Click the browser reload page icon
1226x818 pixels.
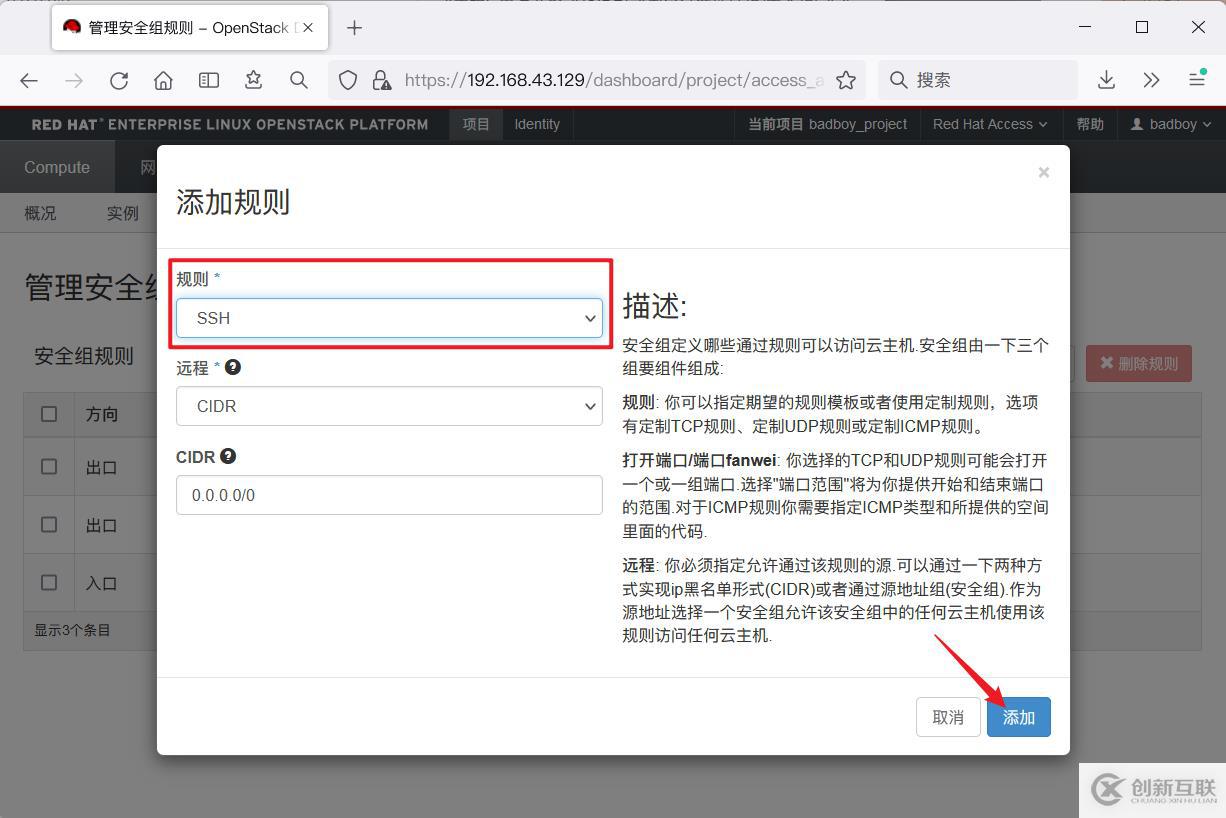coord(119,80)
